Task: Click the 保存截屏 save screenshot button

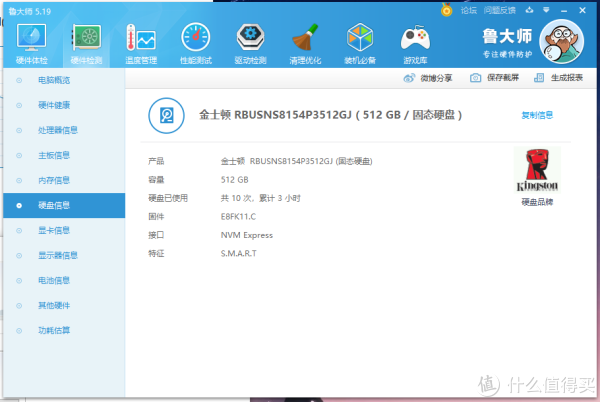Action: [494, 78]
